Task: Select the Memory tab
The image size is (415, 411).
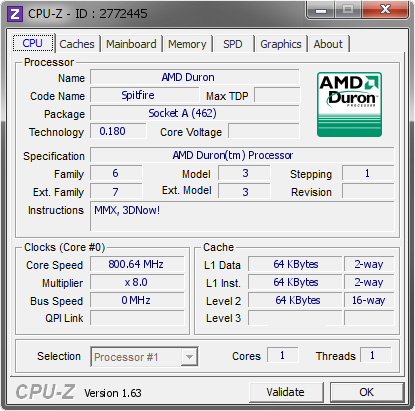Action: [x=187, y=44]
